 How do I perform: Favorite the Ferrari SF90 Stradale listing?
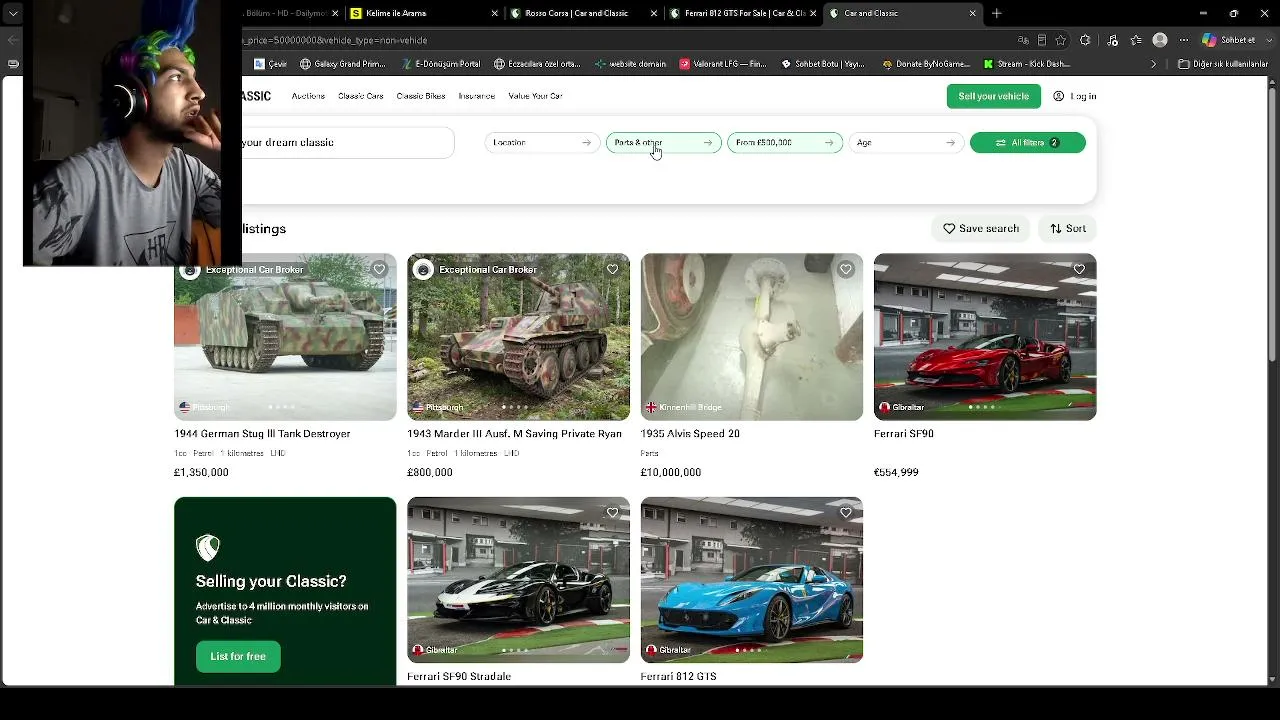point(612,512)
